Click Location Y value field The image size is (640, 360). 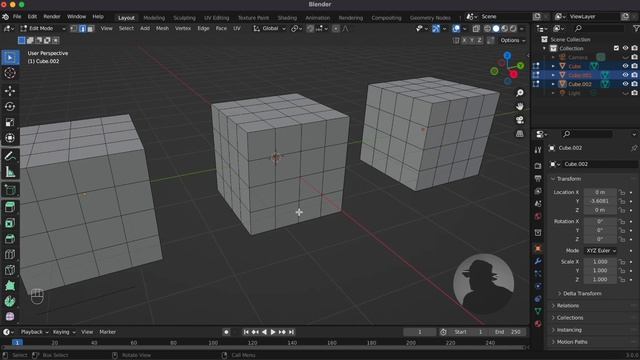click(x=600, y=201)
